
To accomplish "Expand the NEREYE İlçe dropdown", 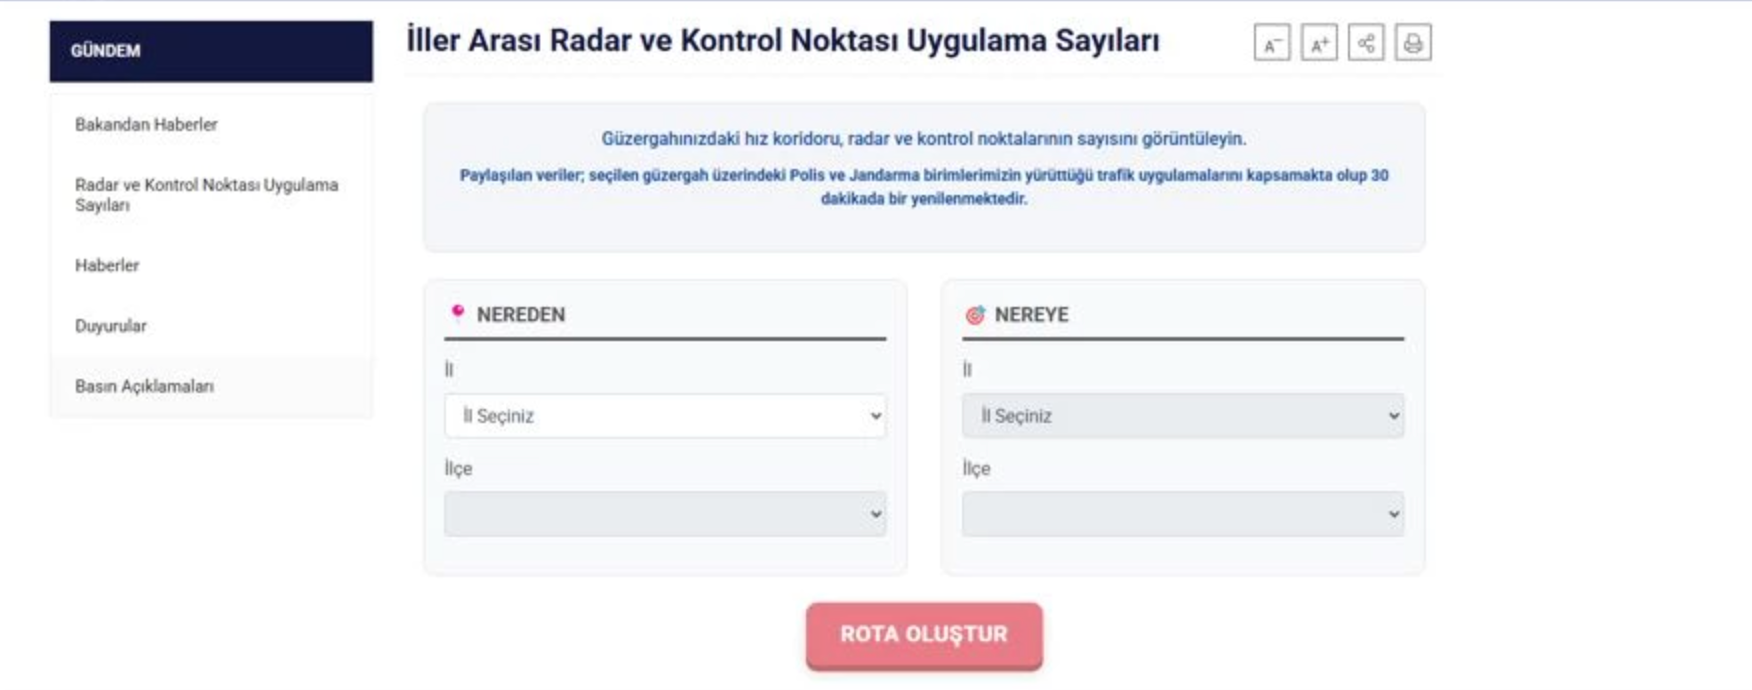I will [x=1183, y=514].
